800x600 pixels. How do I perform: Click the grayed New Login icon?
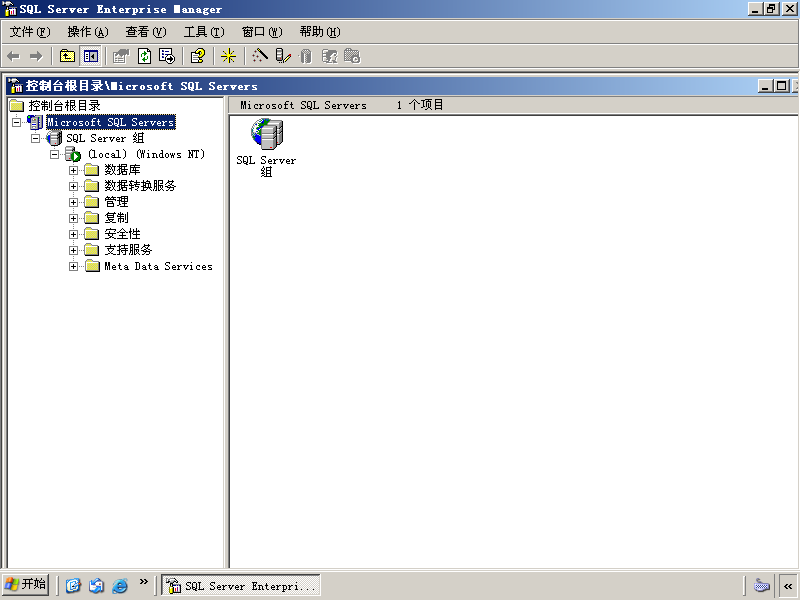click(x=329, y=56)
